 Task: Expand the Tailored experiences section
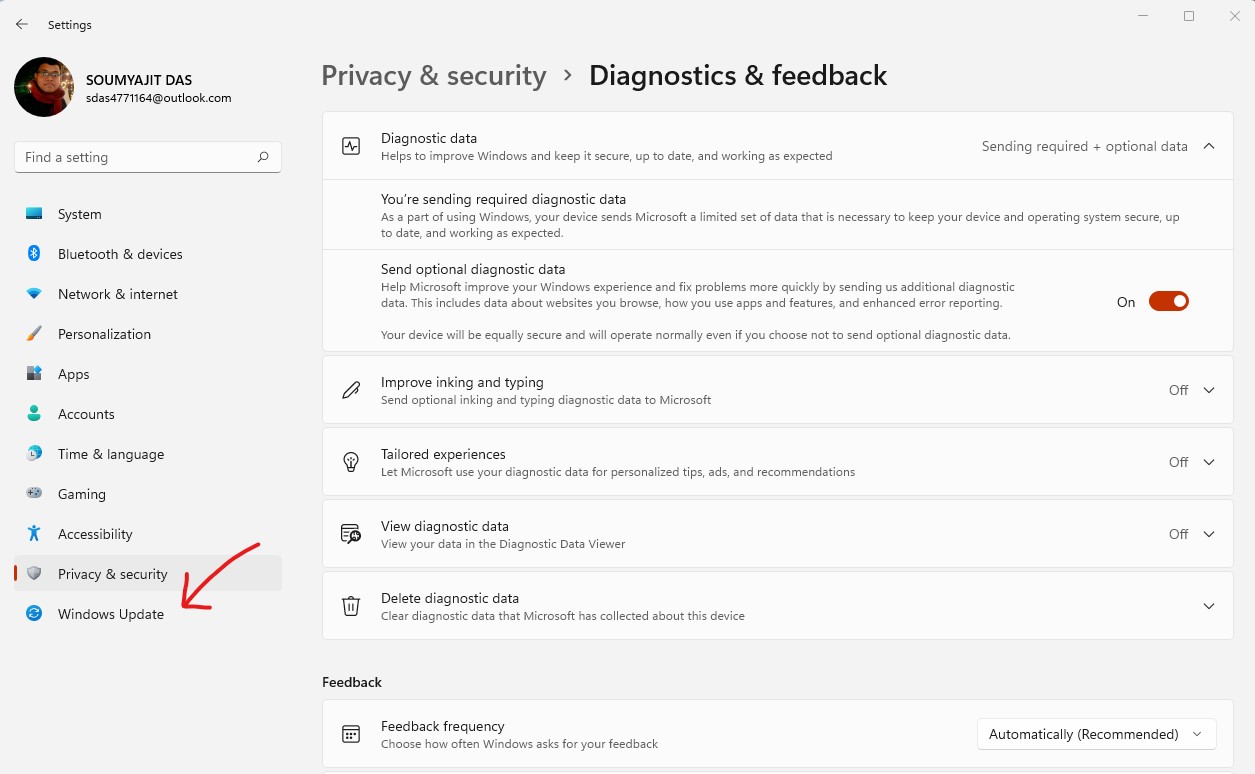(1209, 462)
